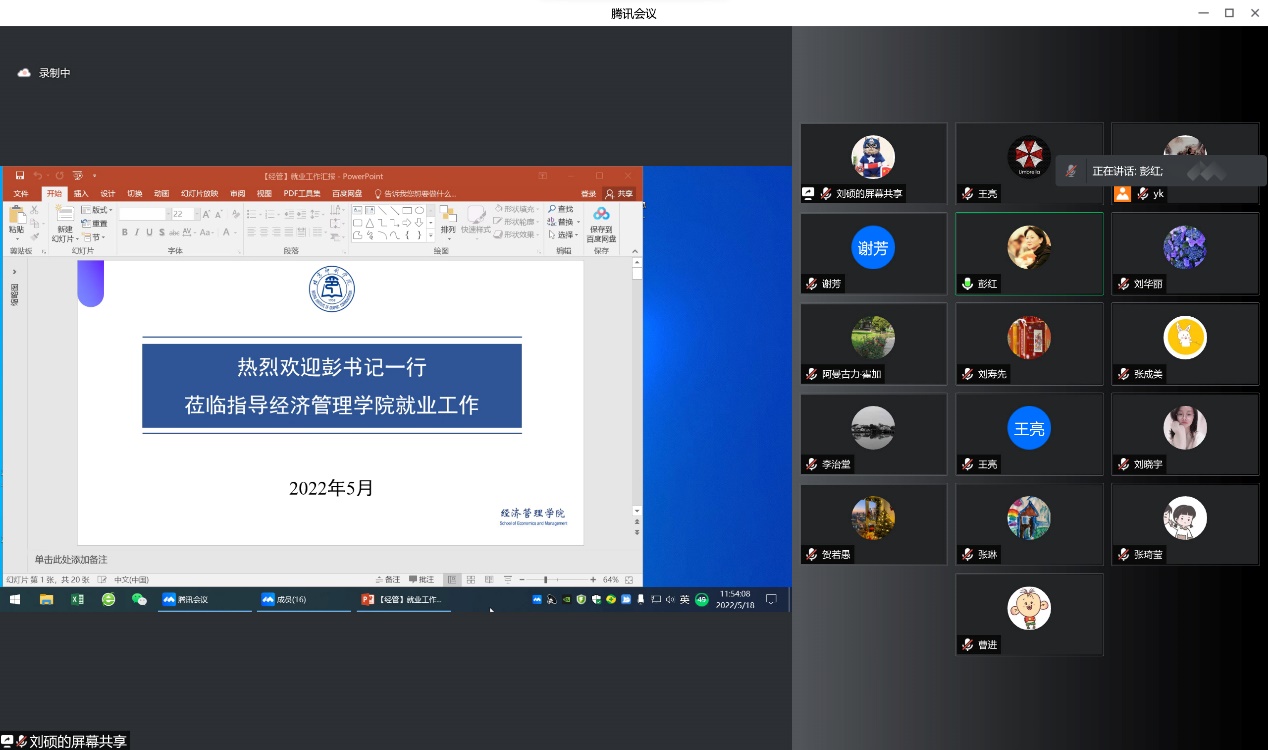Collapse the PowerPoint ribbon with the chevron
Image resolution: width=1268 pixels, height=750 pixels.
pyautogui.click(x=635, y=251)
